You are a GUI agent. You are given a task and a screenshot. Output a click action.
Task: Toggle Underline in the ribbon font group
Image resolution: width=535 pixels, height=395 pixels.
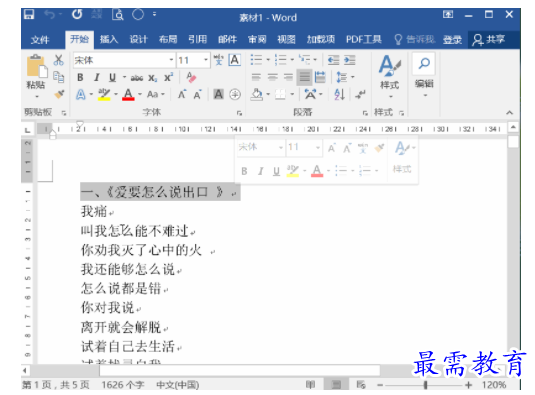[x=112, y=77]
